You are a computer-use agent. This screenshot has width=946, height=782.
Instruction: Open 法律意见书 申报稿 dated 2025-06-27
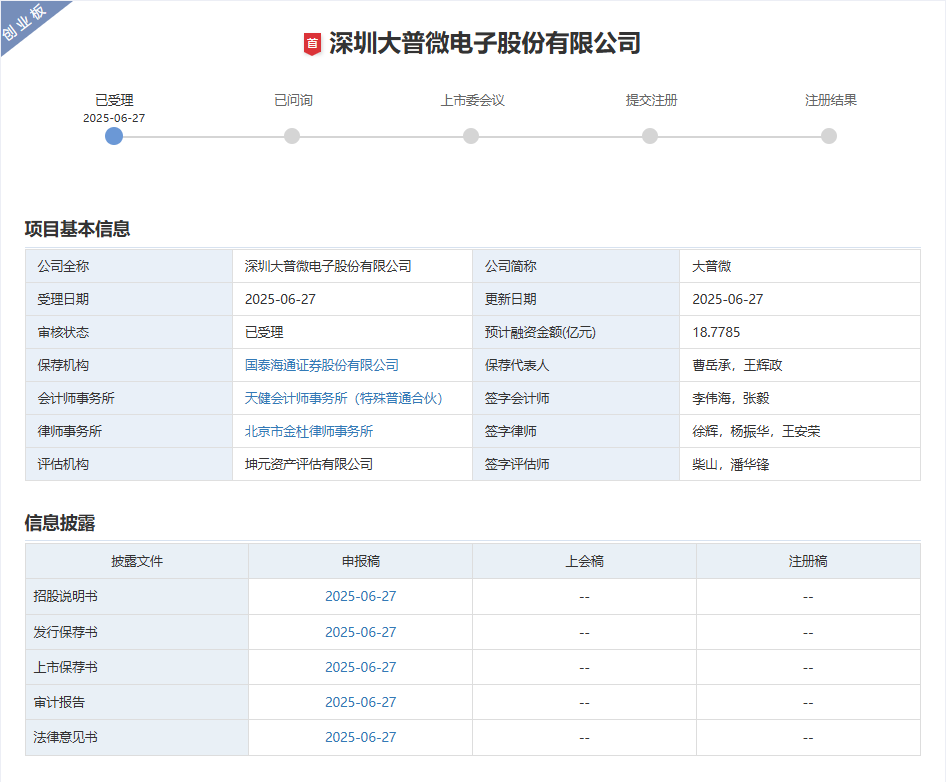tap(361, 737)
